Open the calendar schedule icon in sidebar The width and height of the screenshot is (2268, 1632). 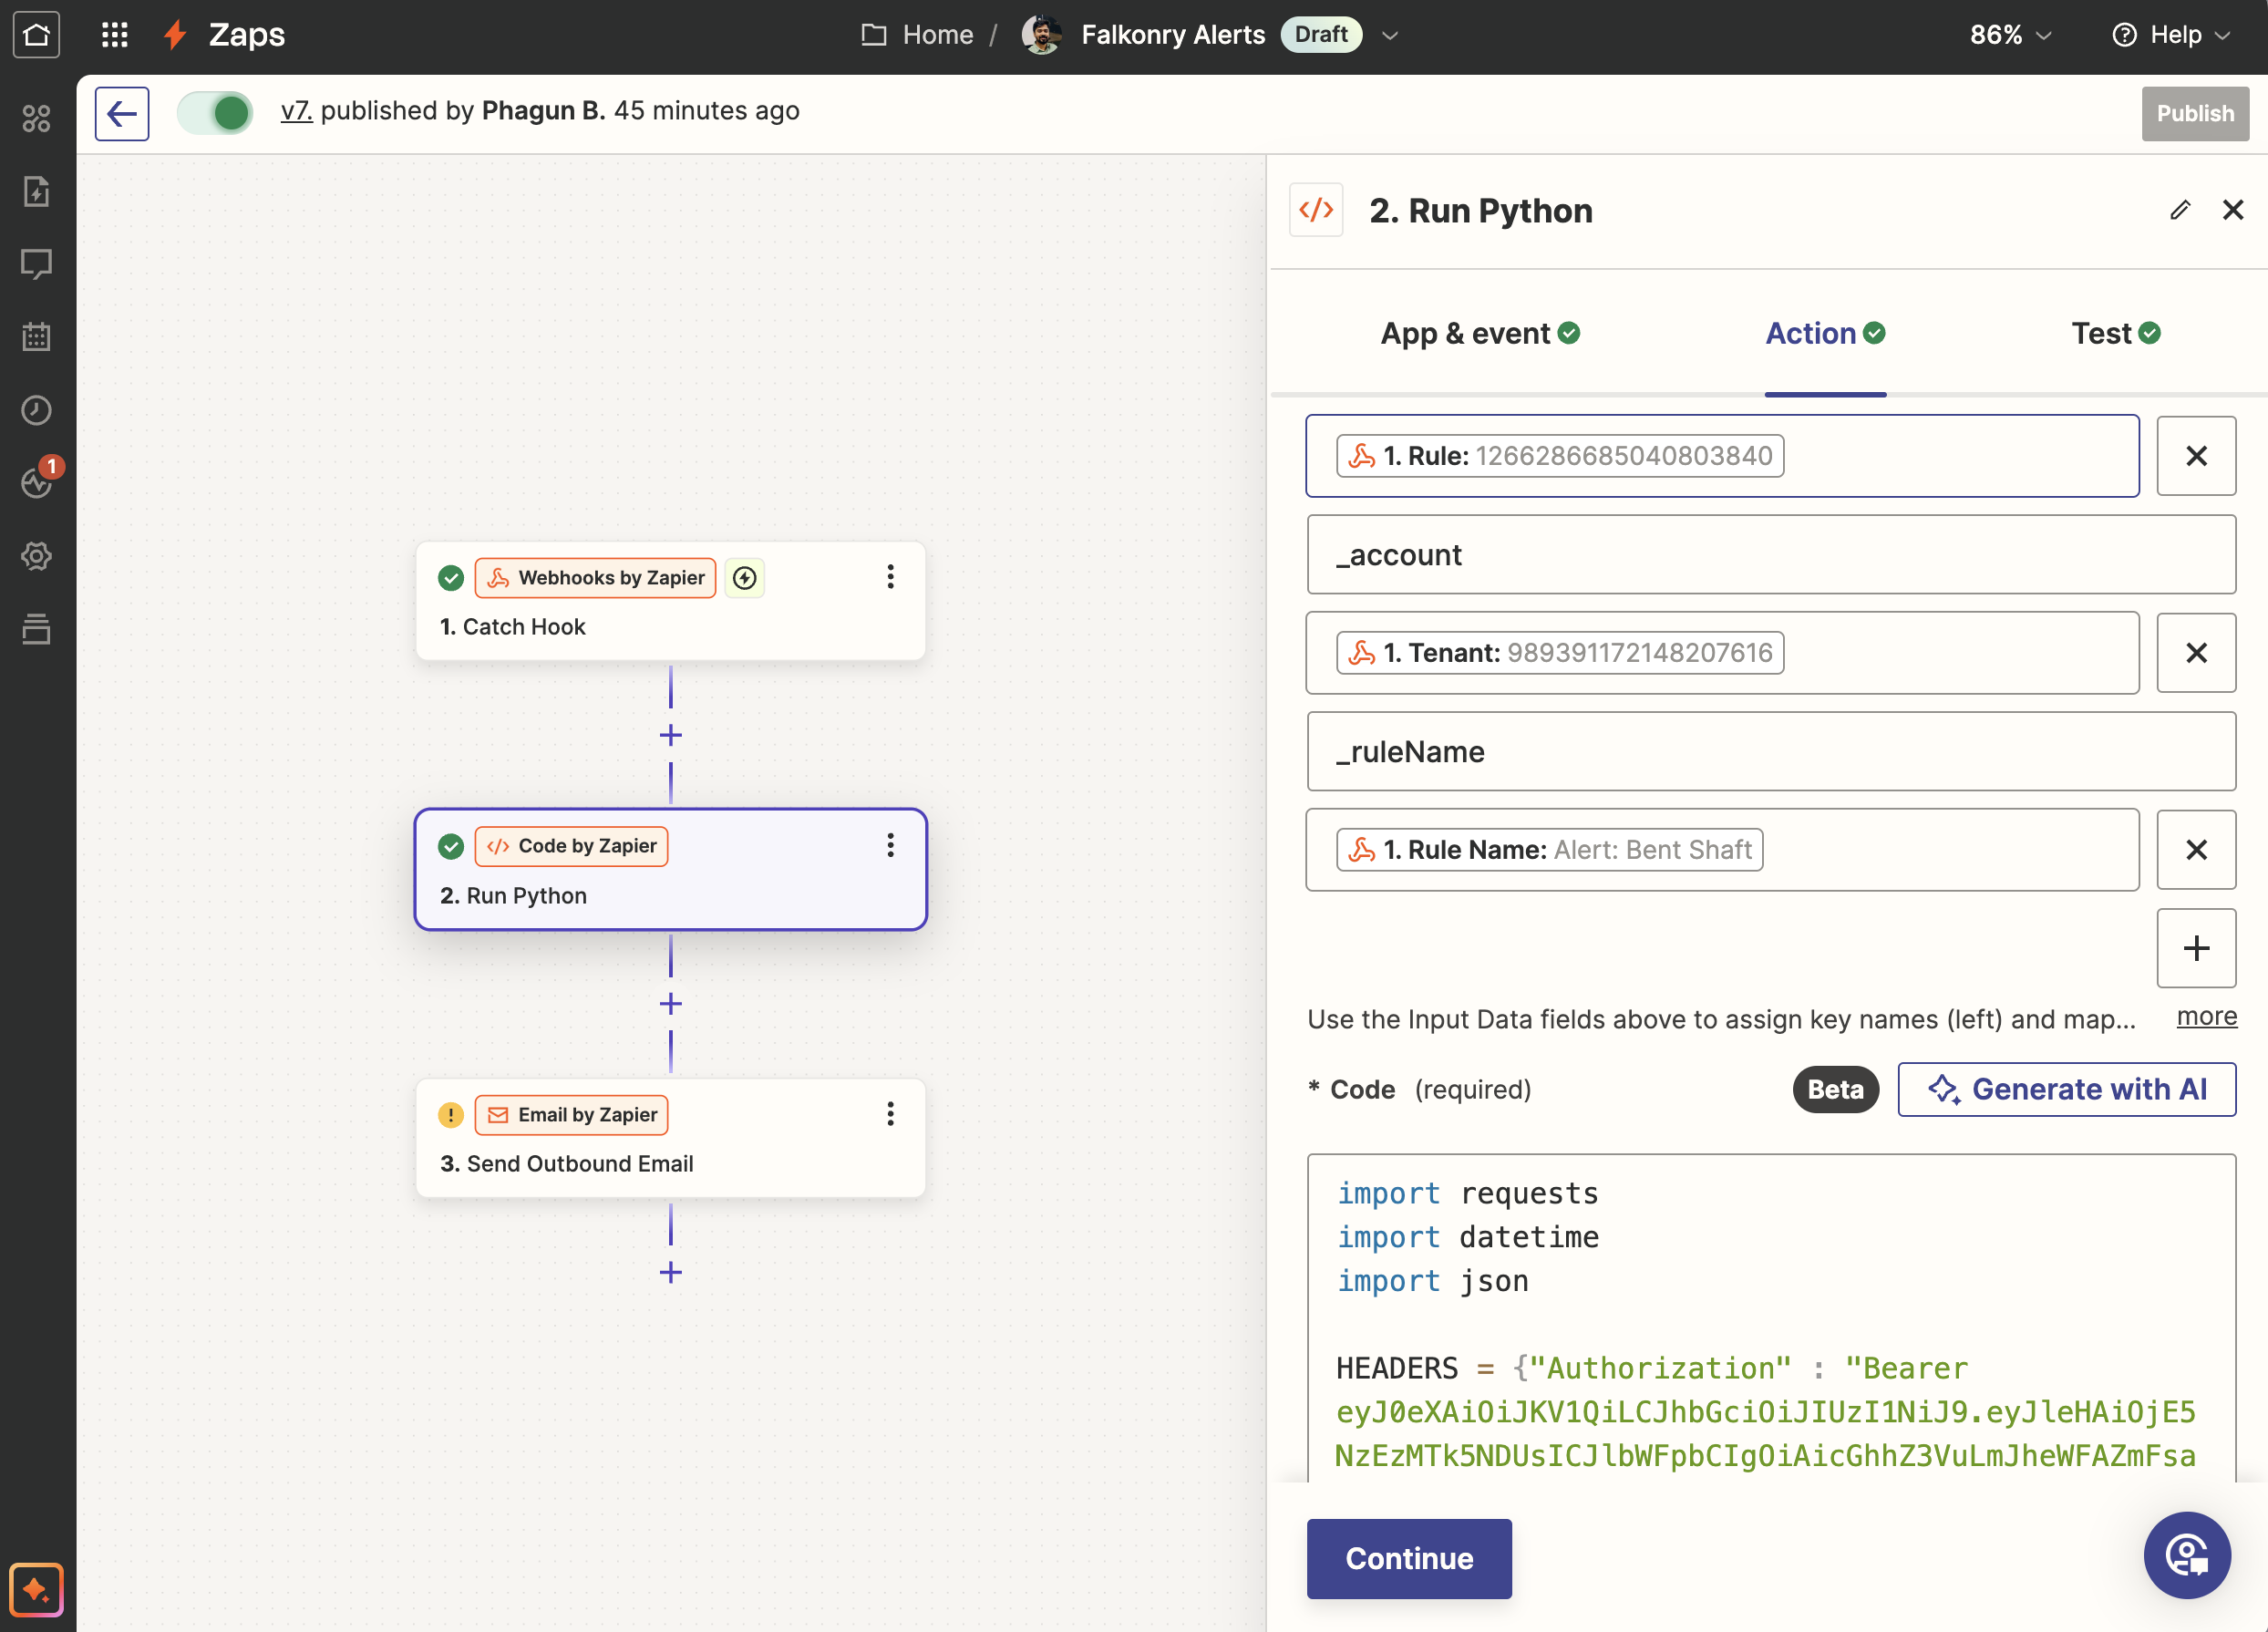tap(37, 337)
